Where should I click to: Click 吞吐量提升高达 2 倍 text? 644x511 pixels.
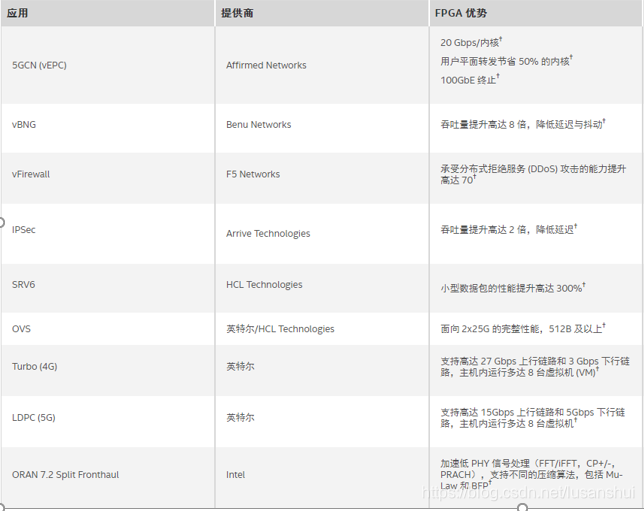pos(508,229)
